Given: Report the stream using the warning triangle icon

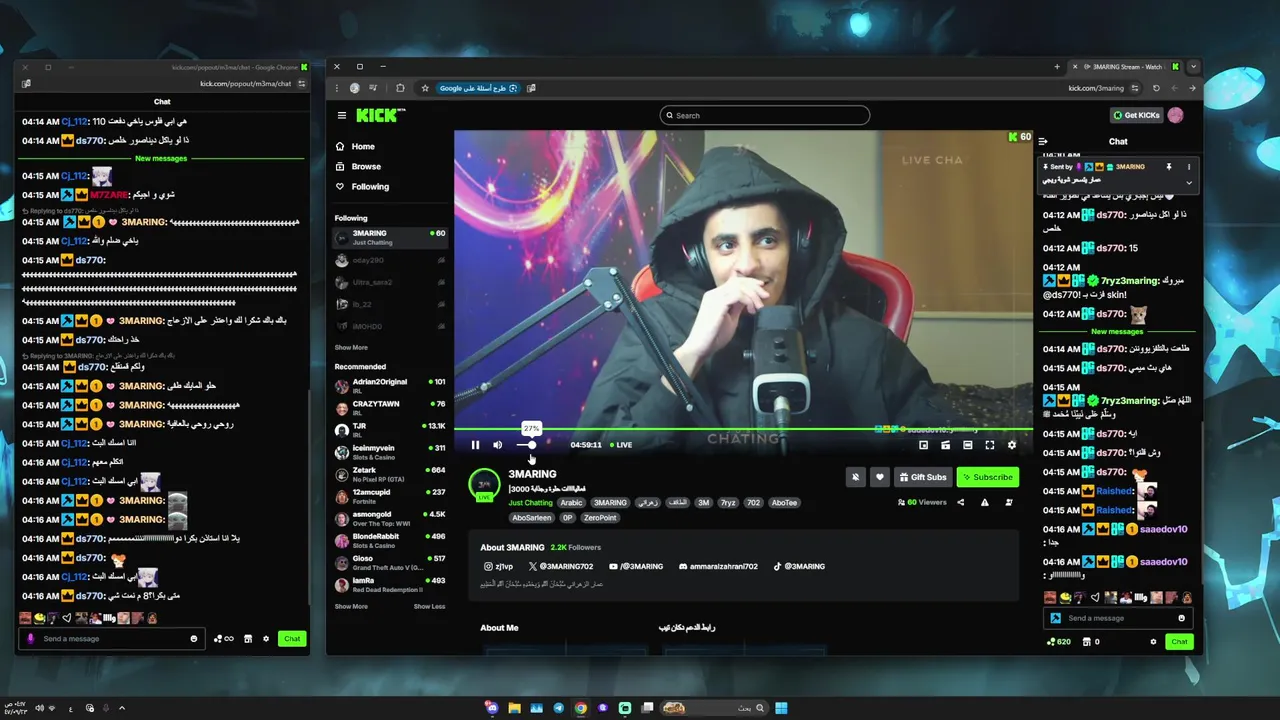Looking at the screenshot, I should (x=984, y=502).
